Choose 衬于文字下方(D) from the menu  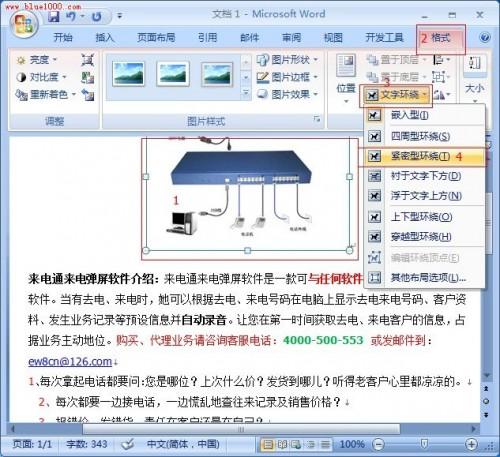(424, 176)
